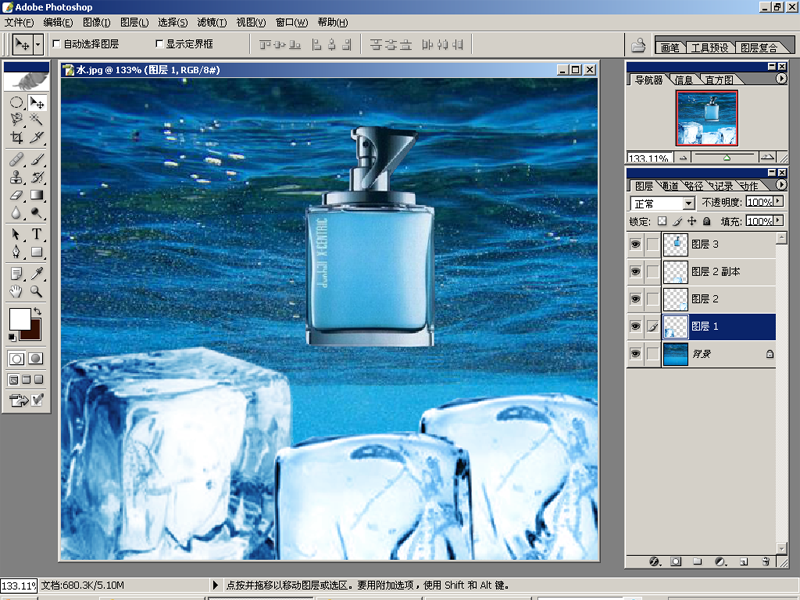Image resolution: width=800 pixels, height=600 pixels.
Task: Select the Path Selection tool
Action: [x=16, y=234]
